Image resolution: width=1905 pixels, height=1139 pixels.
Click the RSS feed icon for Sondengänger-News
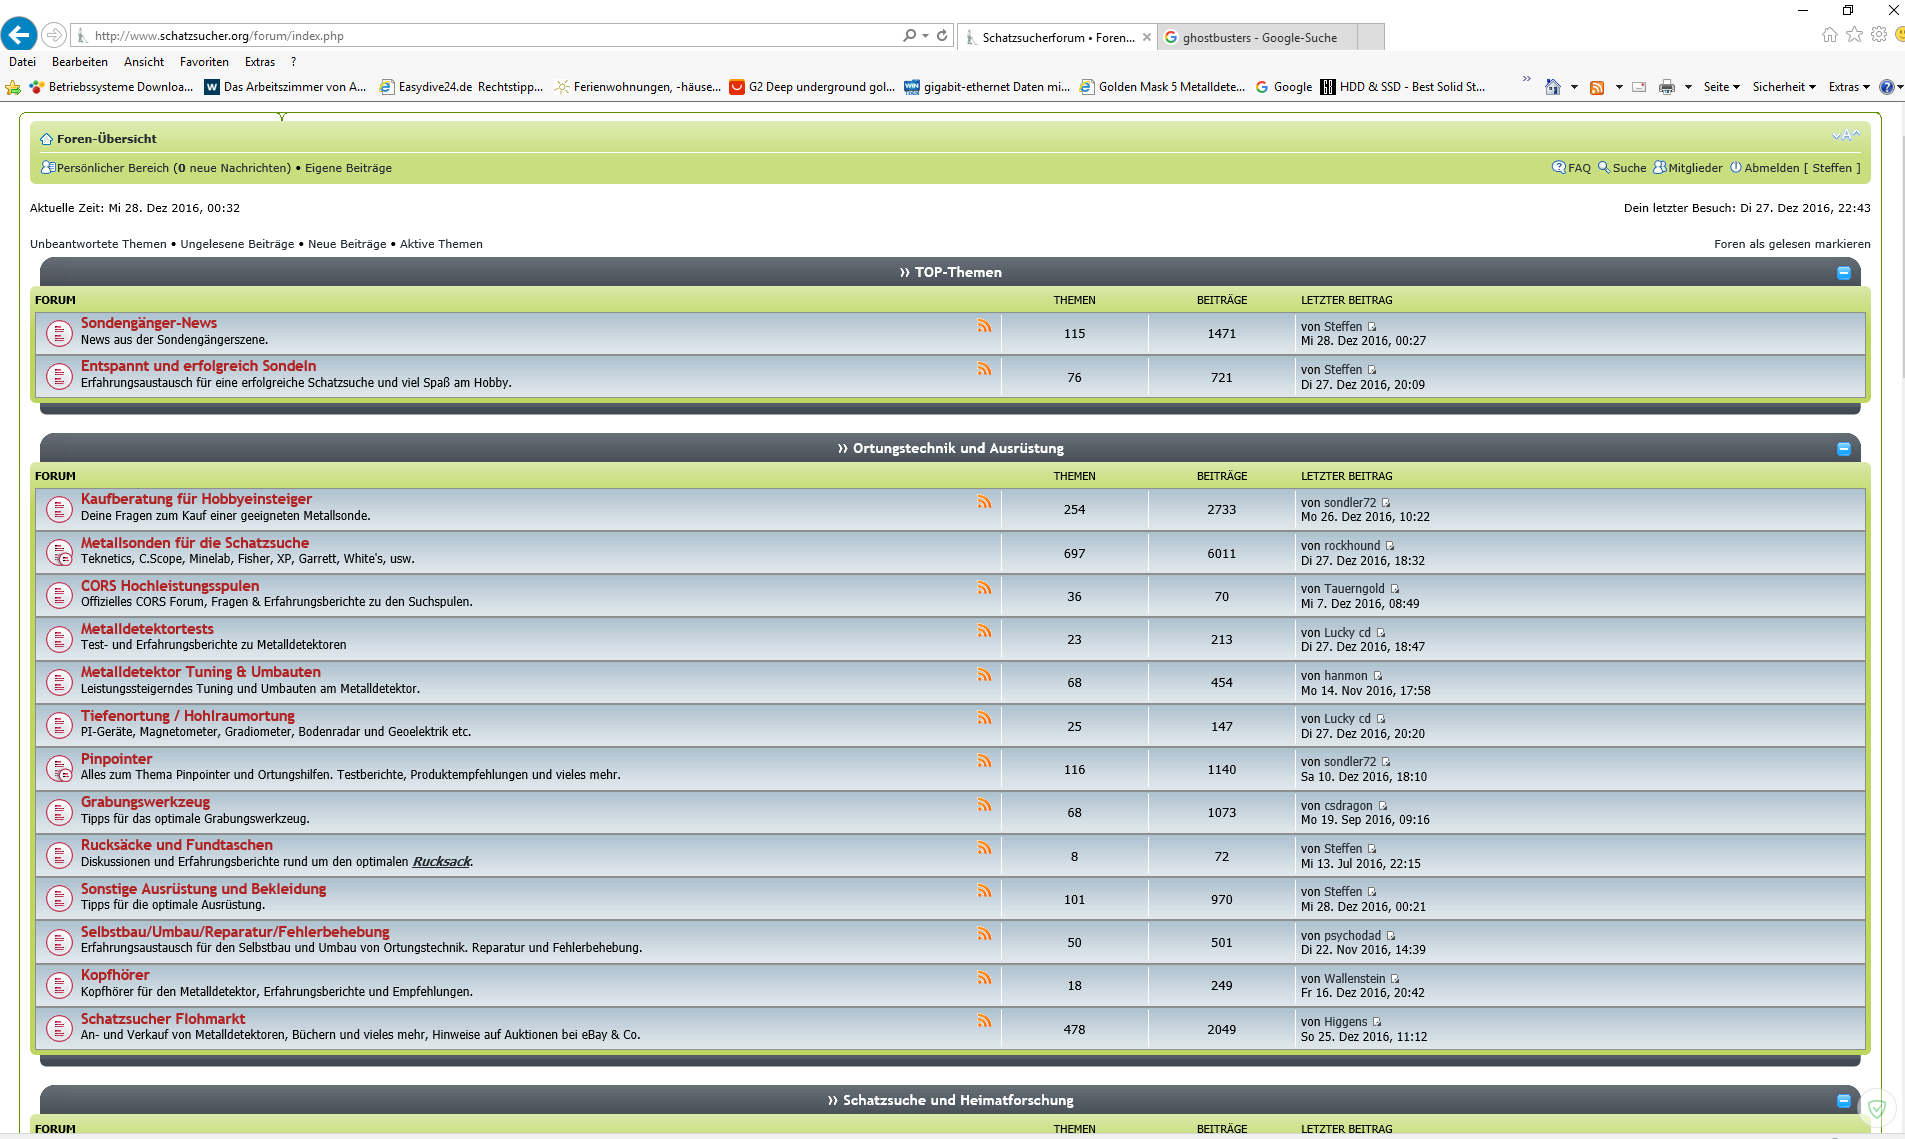(984, 326)
